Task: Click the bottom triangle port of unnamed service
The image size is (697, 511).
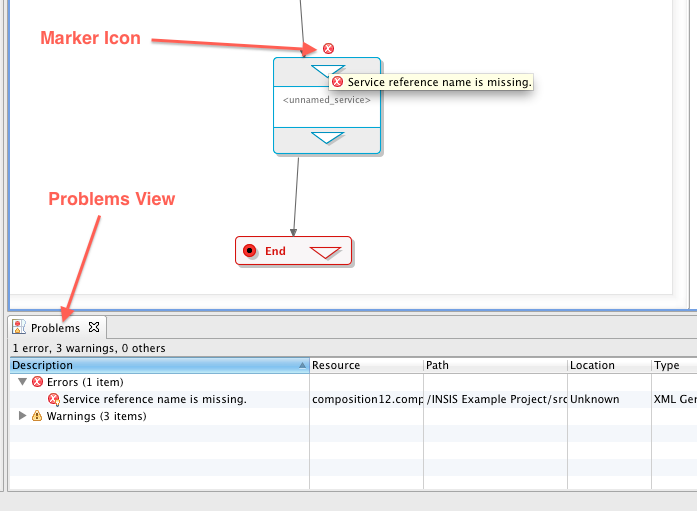Action: click(x=327, y=138)
